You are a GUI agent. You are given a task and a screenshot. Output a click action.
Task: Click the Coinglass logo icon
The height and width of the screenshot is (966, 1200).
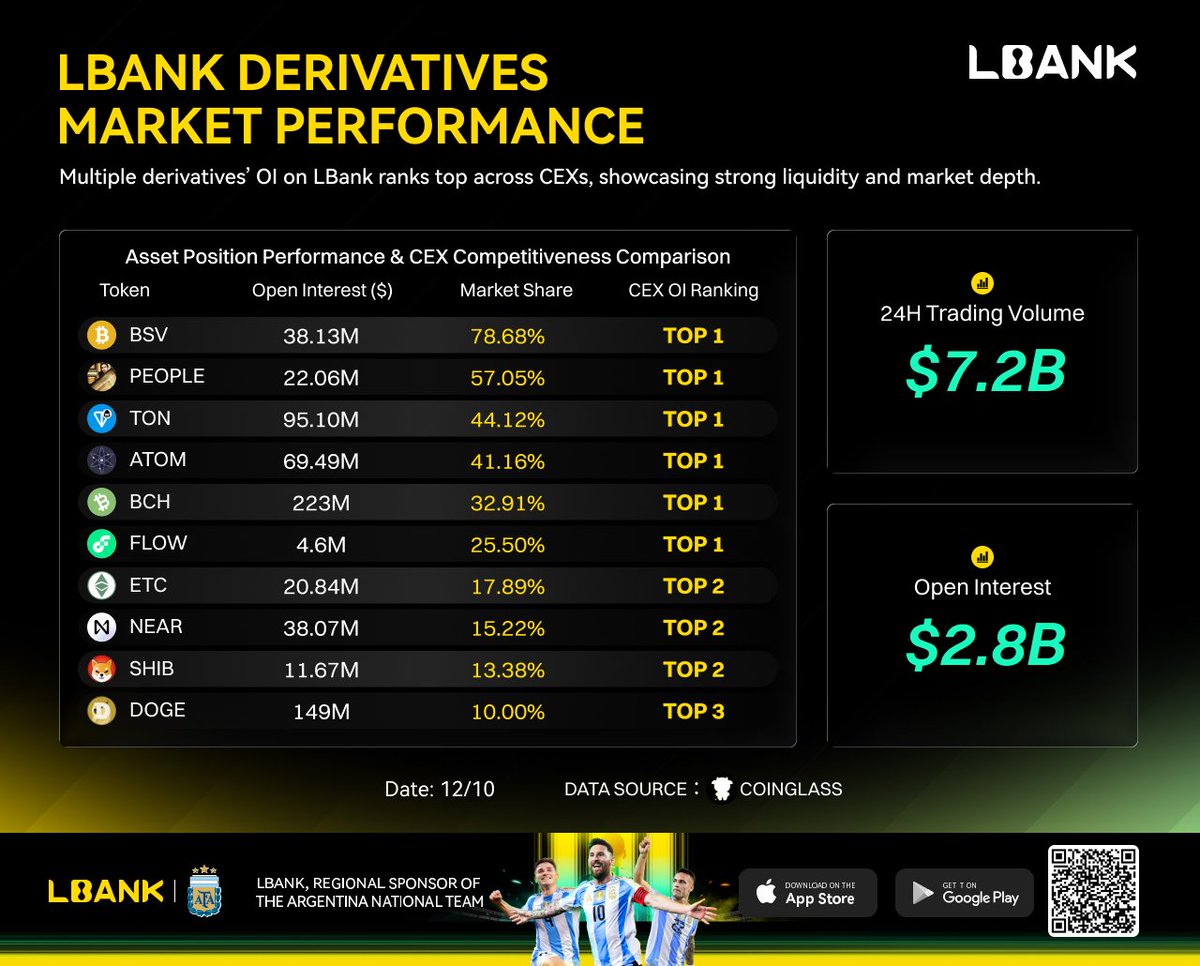[x=721, y=789]
